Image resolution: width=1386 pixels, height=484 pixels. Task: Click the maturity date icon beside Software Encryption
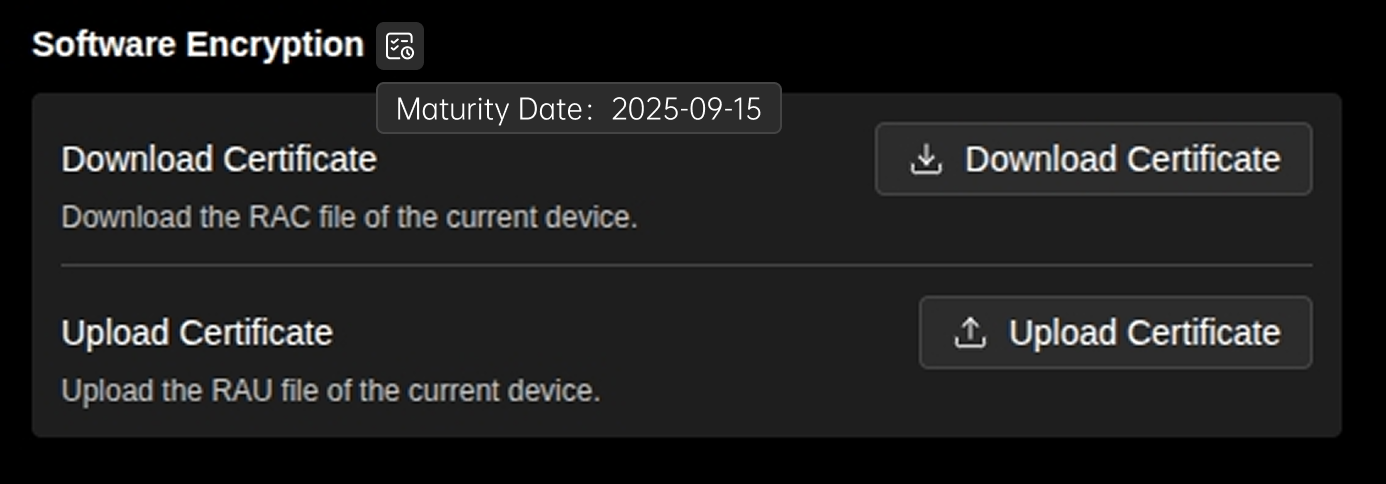point(400,46)
